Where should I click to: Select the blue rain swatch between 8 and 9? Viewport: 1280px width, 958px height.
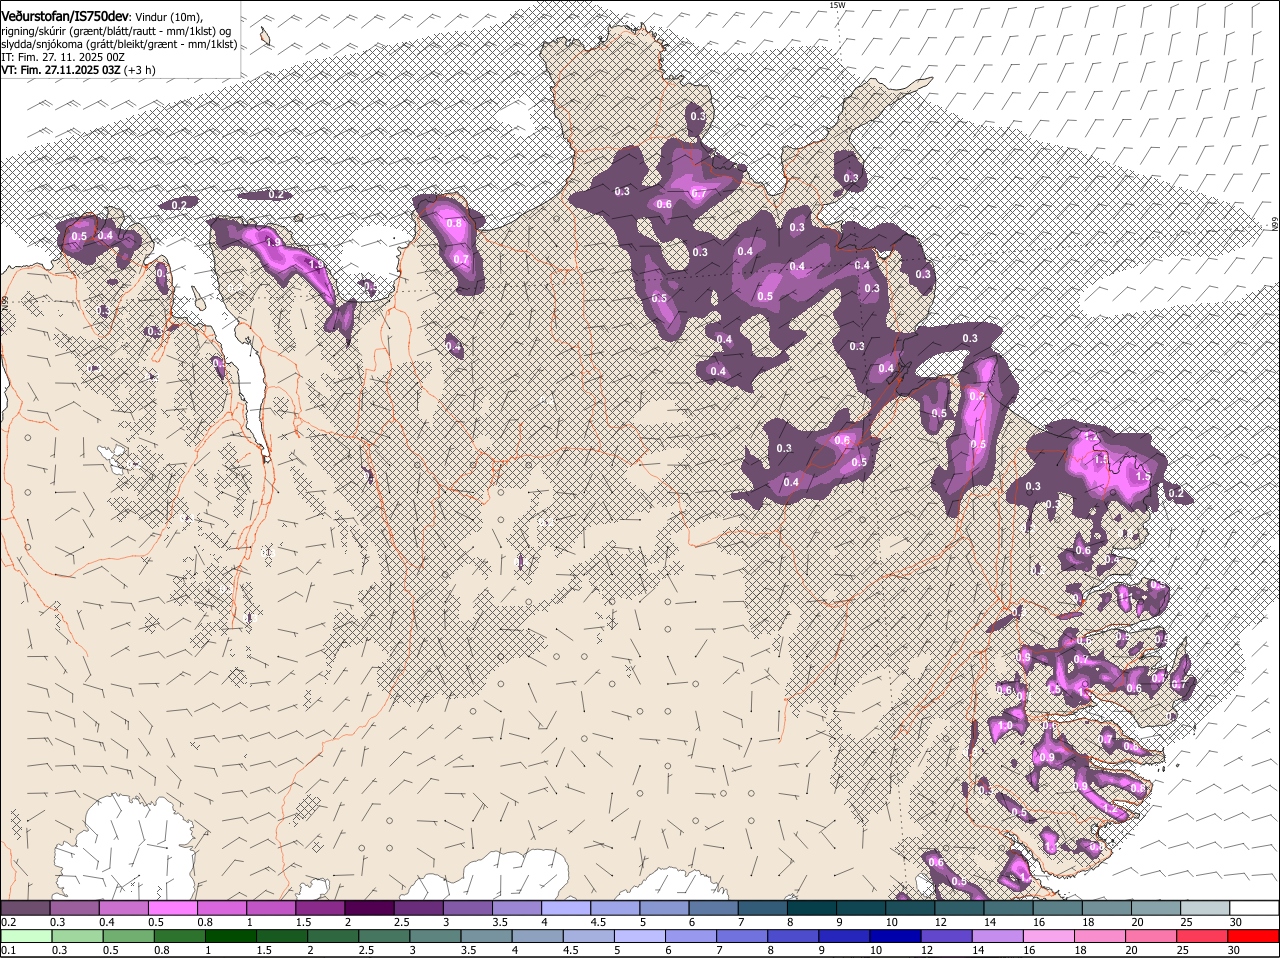(793, 936)
